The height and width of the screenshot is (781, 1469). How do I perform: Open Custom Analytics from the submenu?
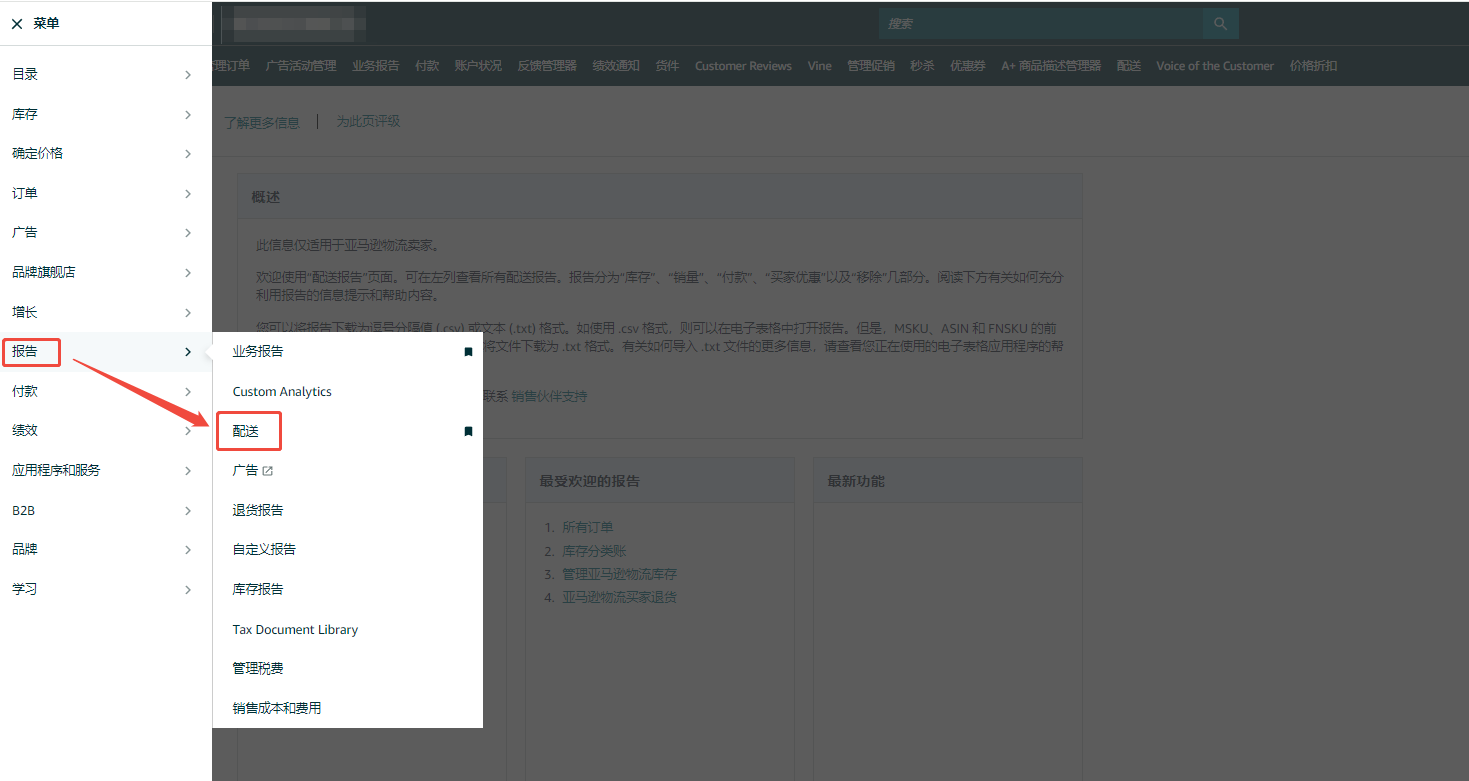click(x=282, y=392)
